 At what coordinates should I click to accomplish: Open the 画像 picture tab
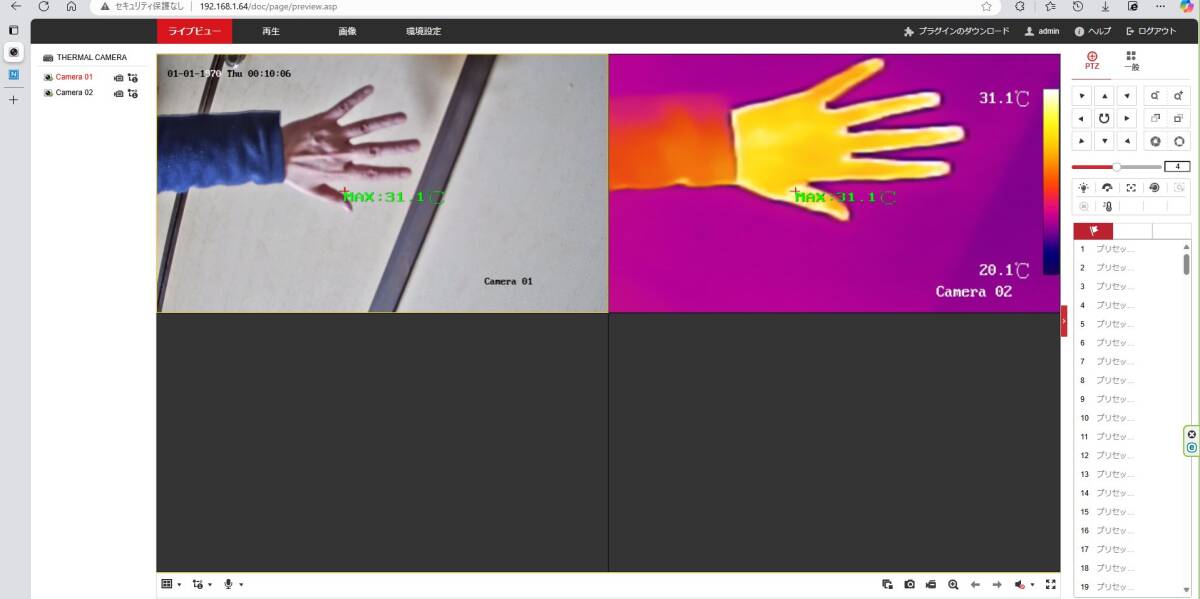347,31
